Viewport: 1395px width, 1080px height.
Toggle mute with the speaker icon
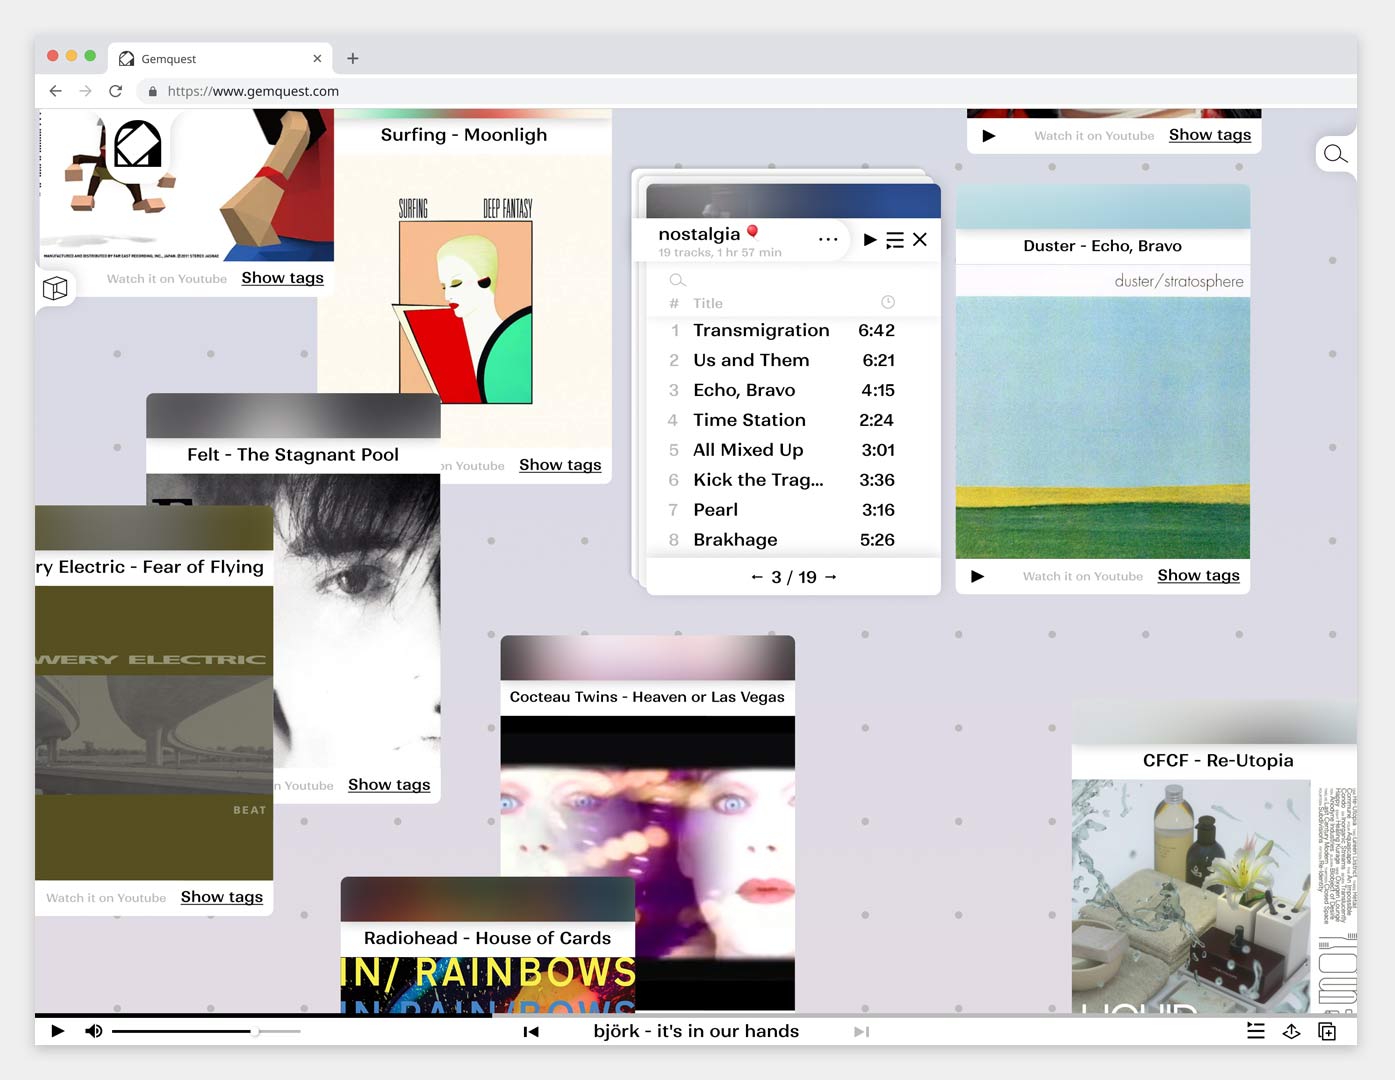pos(93,1031)
